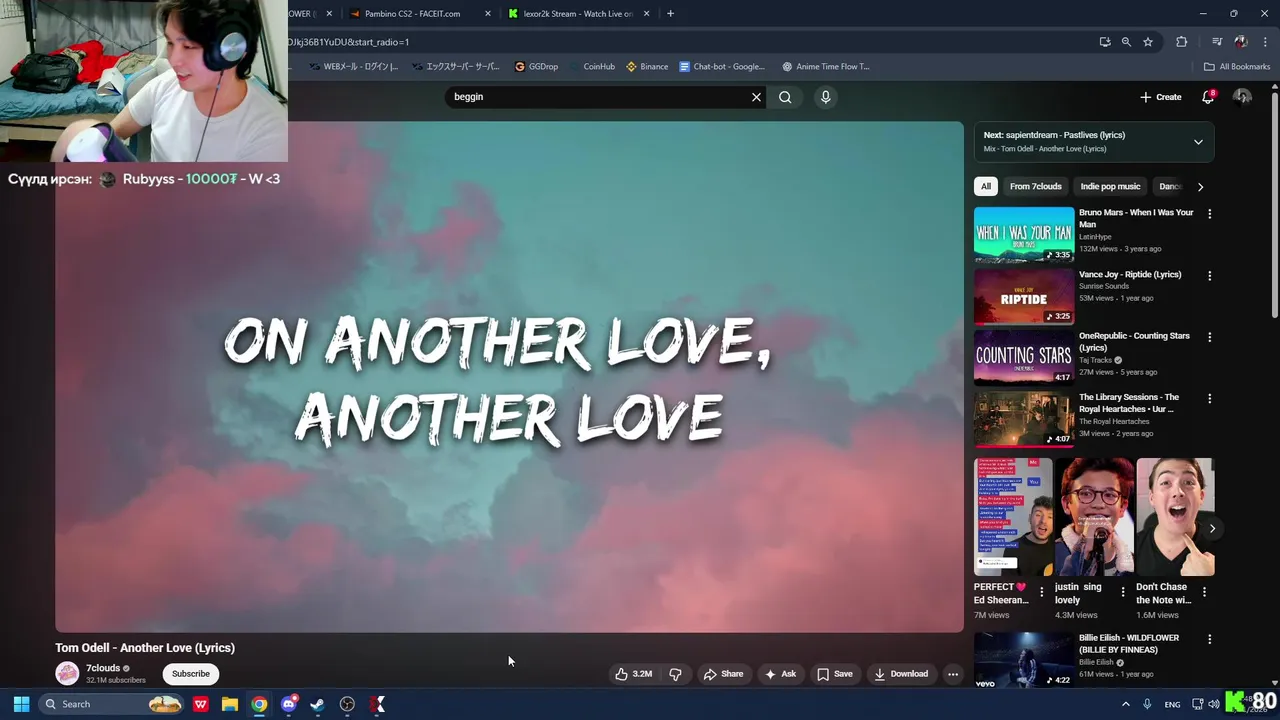Open the PERFECT Ed Sheeran short
Image resolution: width=1280 pixels, height=720 pixels.
[x=1013, y=517]
